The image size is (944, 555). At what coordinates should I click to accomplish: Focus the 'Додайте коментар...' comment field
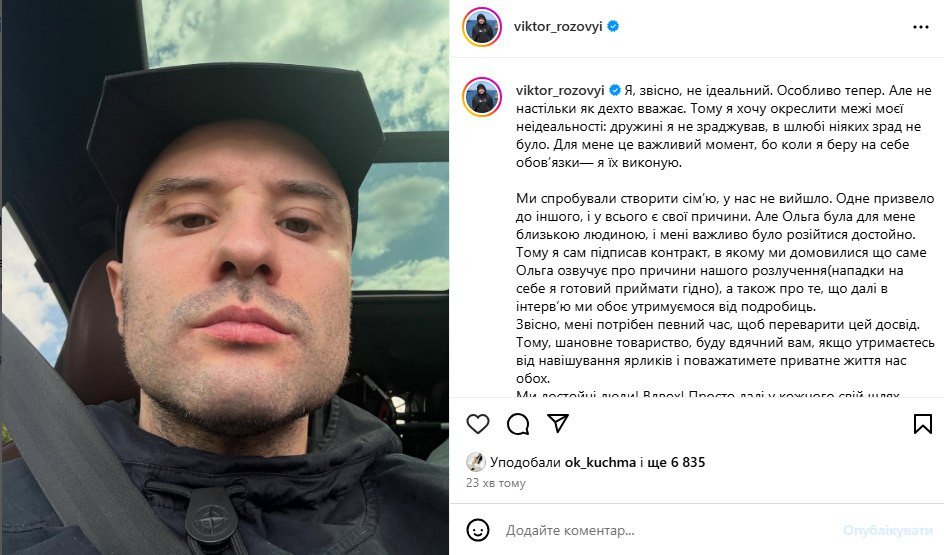(x=668, y=530)
